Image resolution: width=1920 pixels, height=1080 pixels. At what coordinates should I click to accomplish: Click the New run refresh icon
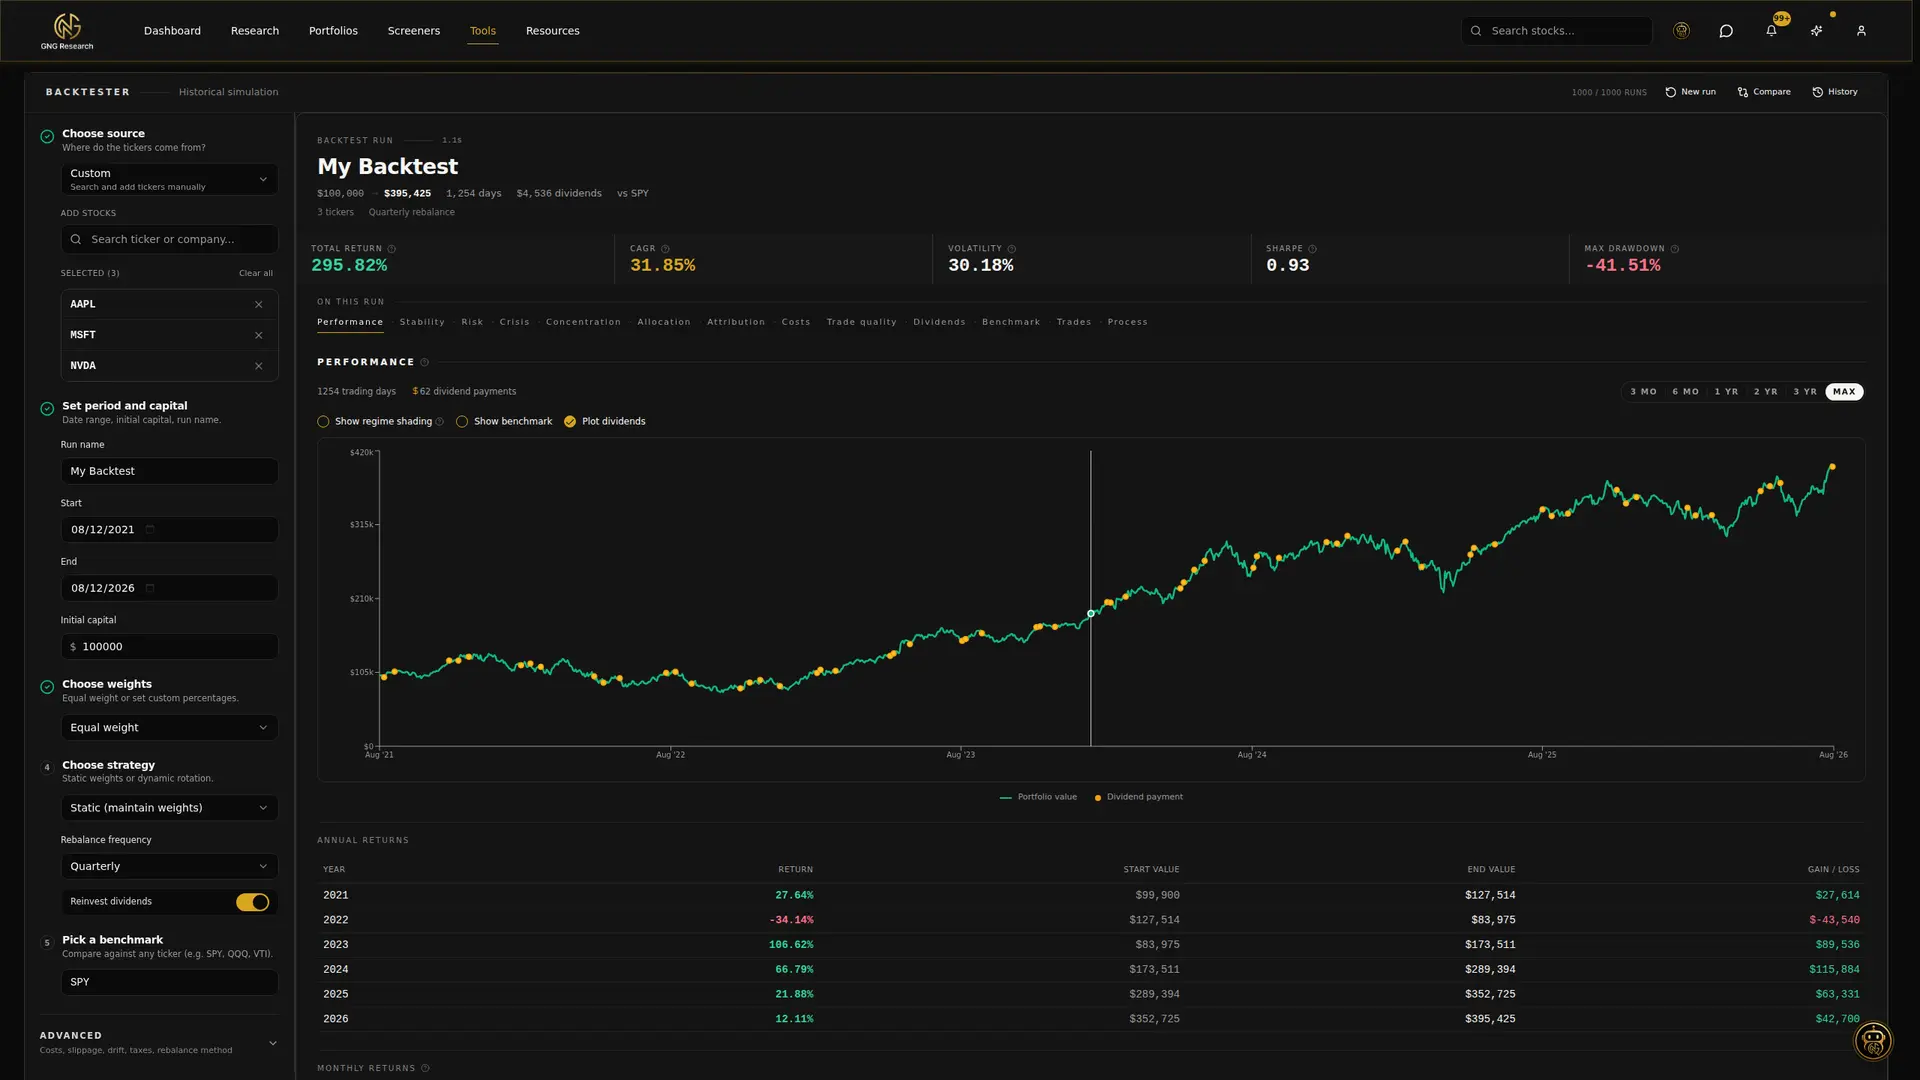click(x=1670, y=92)
